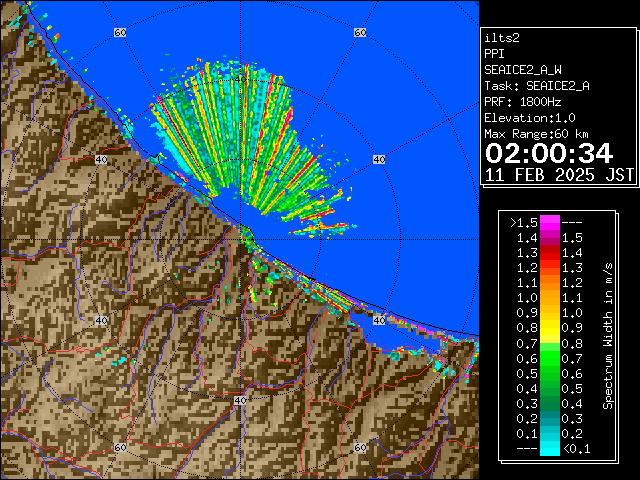Click the '40' range label southwest of the radar
This screenshot has height=480, width=640.
coord(101,320)
